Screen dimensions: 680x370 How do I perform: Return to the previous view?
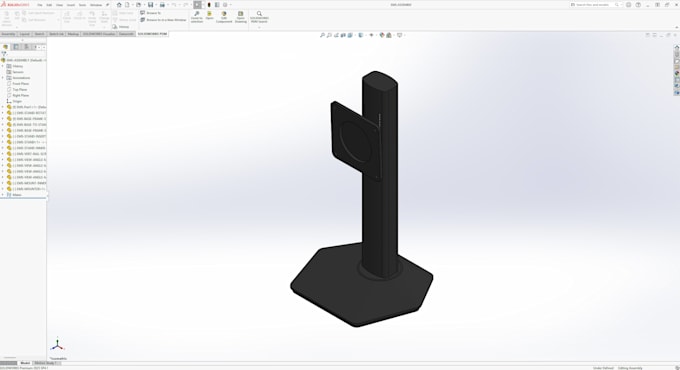click(x=336, y=35)
